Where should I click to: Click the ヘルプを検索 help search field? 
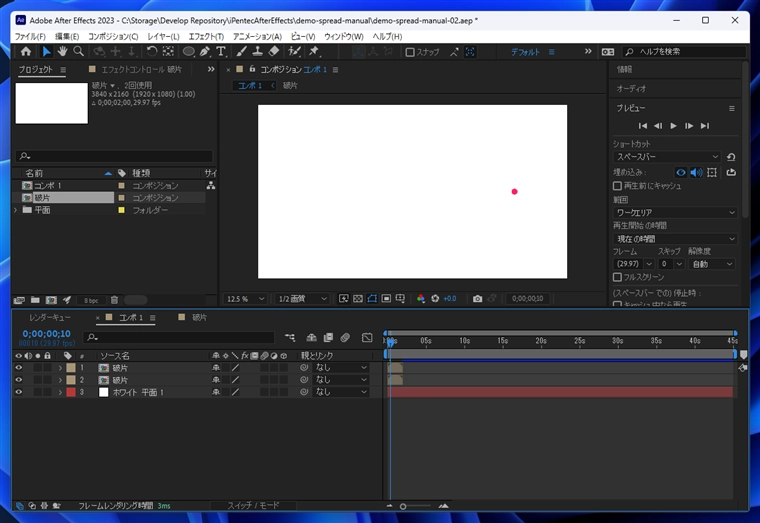point(684,51)
